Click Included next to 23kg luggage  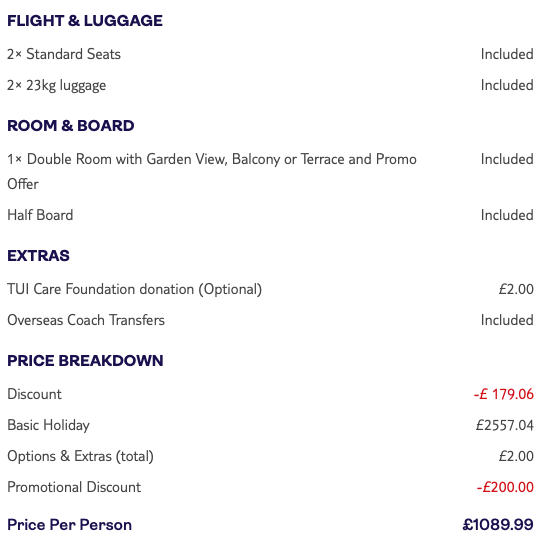click(507, 85)
